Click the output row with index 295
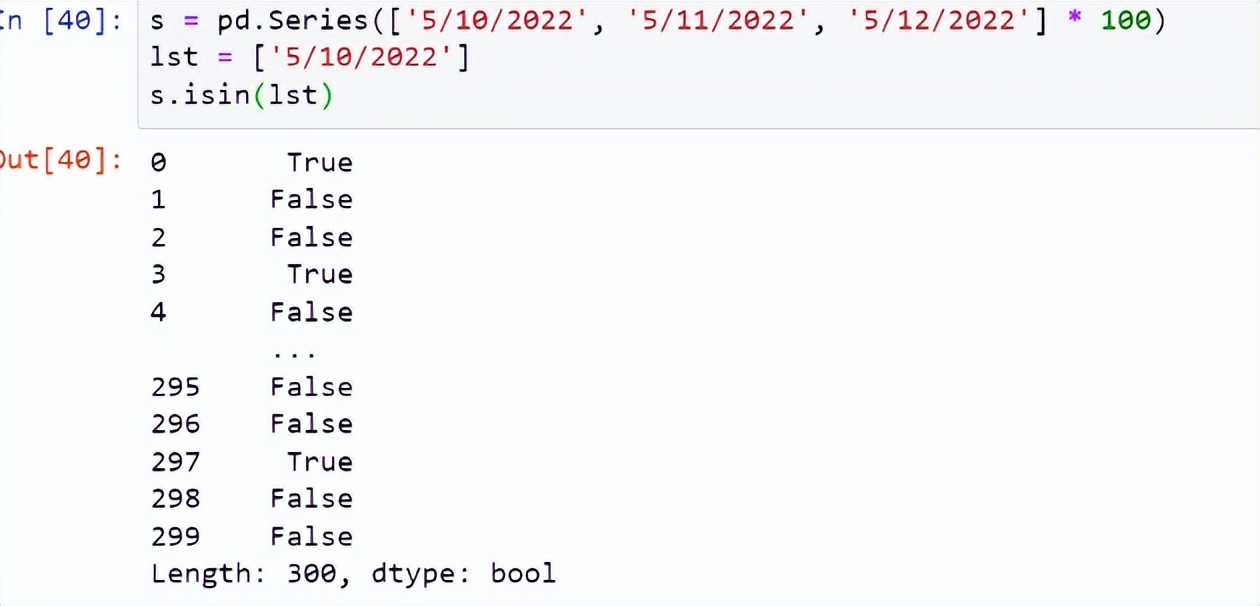The image size is (1260, 606). [252, 387]
